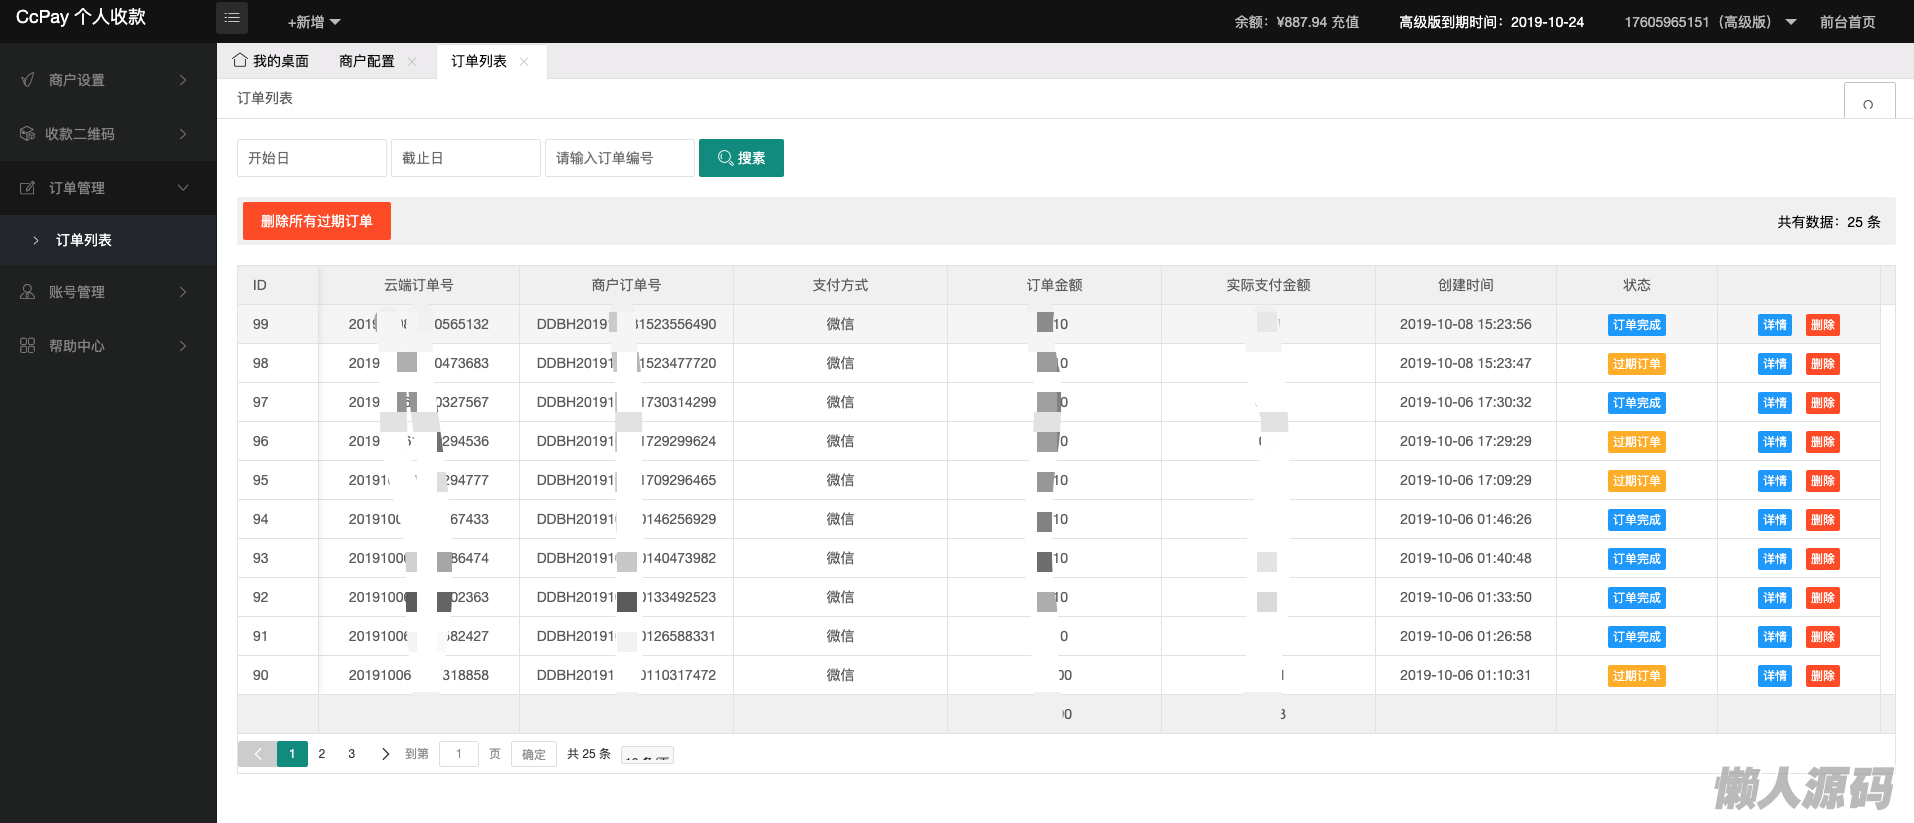The height and width of the screenshot is (823, 1914).
Task: Go to page 2 of results
Action: [x=322, y=754]
